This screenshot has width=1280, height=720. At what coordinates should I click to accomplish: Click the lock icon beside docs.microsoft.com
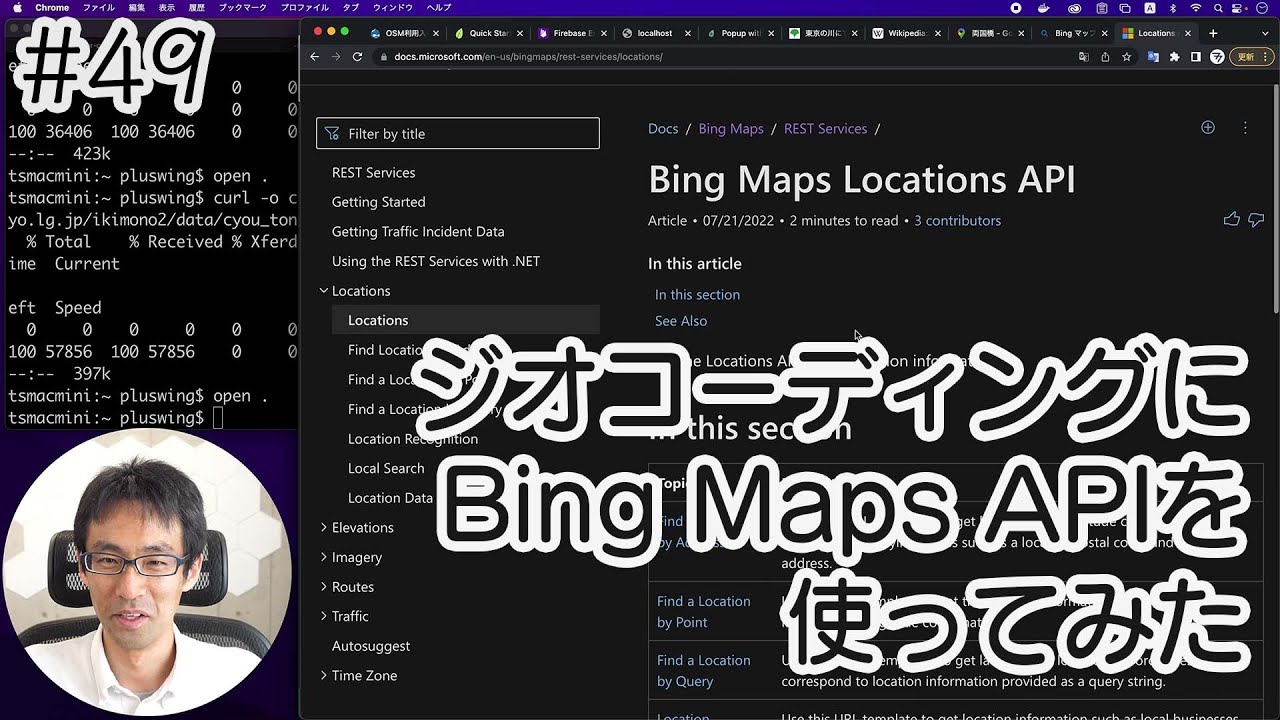point(384,57)
